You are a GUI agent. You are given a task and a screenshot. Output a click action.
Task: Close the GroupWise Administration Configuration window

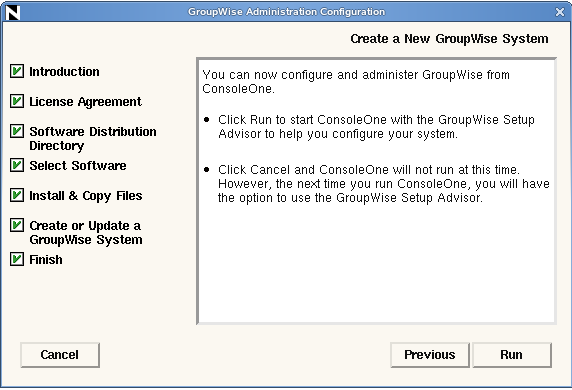tap(560, 12)
